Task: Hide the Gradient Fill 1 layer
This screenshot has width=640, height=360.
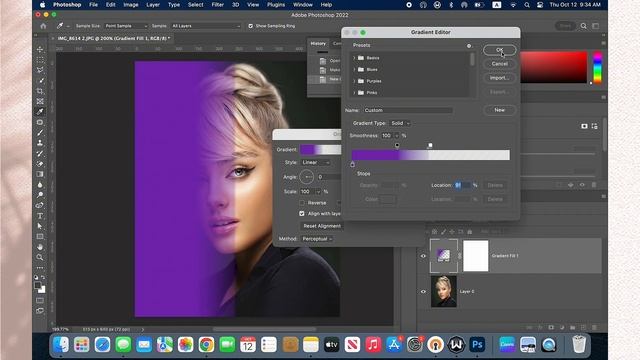Action: coord(423,256)
